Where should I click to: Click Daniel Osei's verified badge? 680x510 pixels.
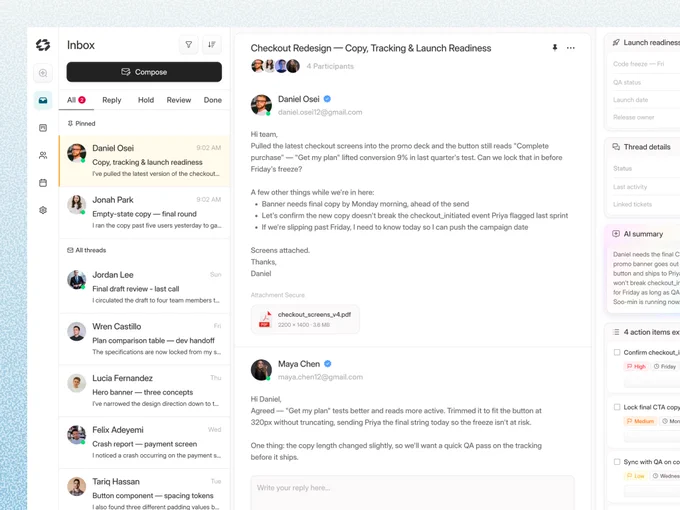click(327, 99)
